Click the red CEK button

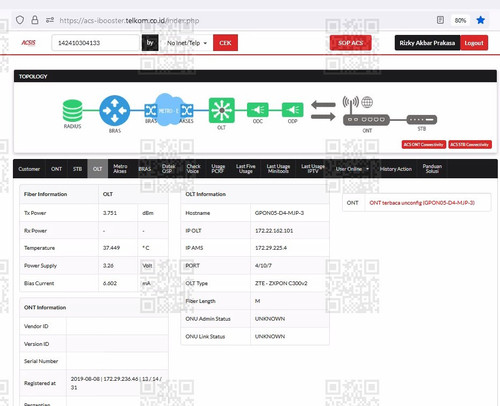[x=225, y=43]
